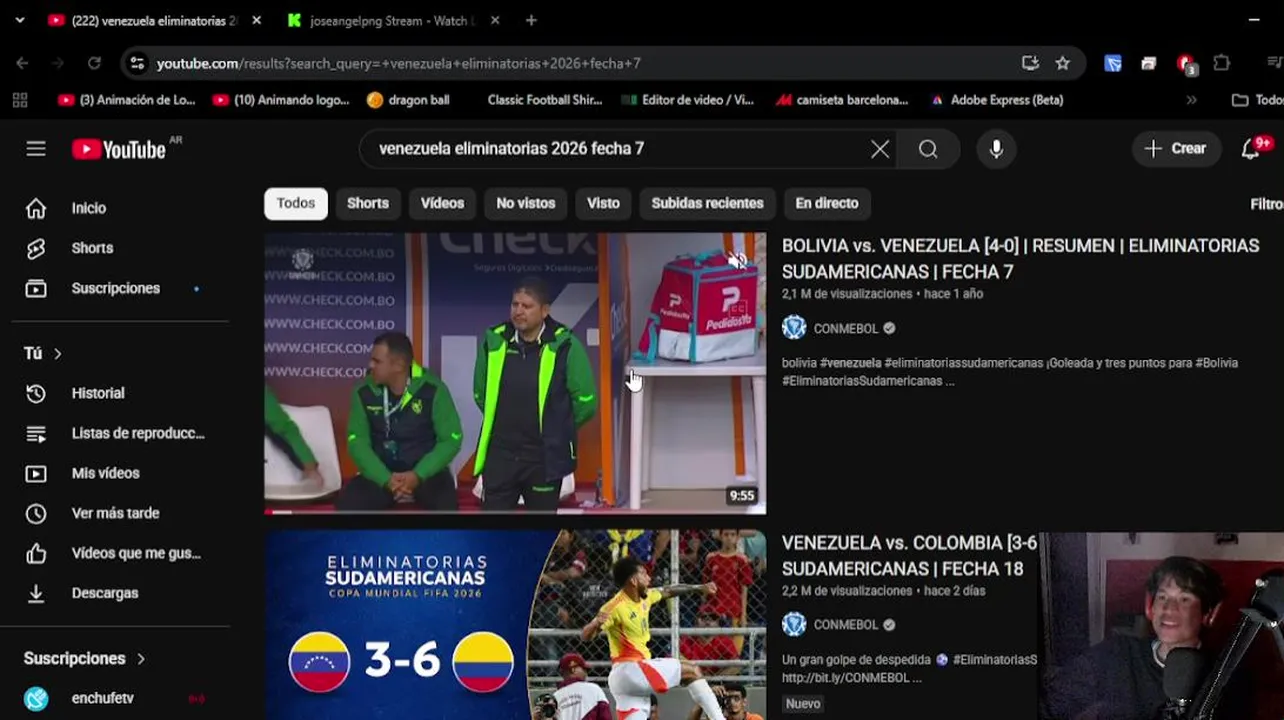Click CONMEBOL avatar of Bolivia video

794,327
